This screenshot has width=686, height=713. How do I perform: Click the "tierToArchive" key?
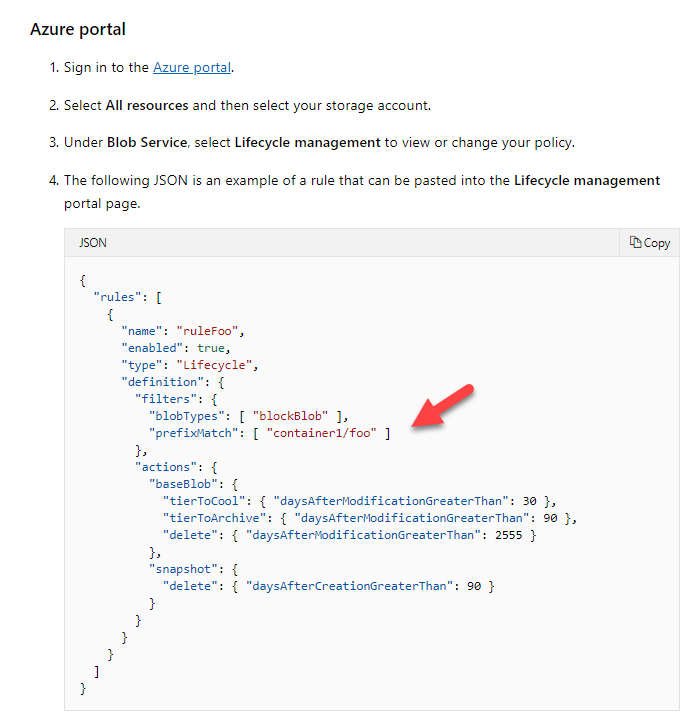click(x=214, y=518)
